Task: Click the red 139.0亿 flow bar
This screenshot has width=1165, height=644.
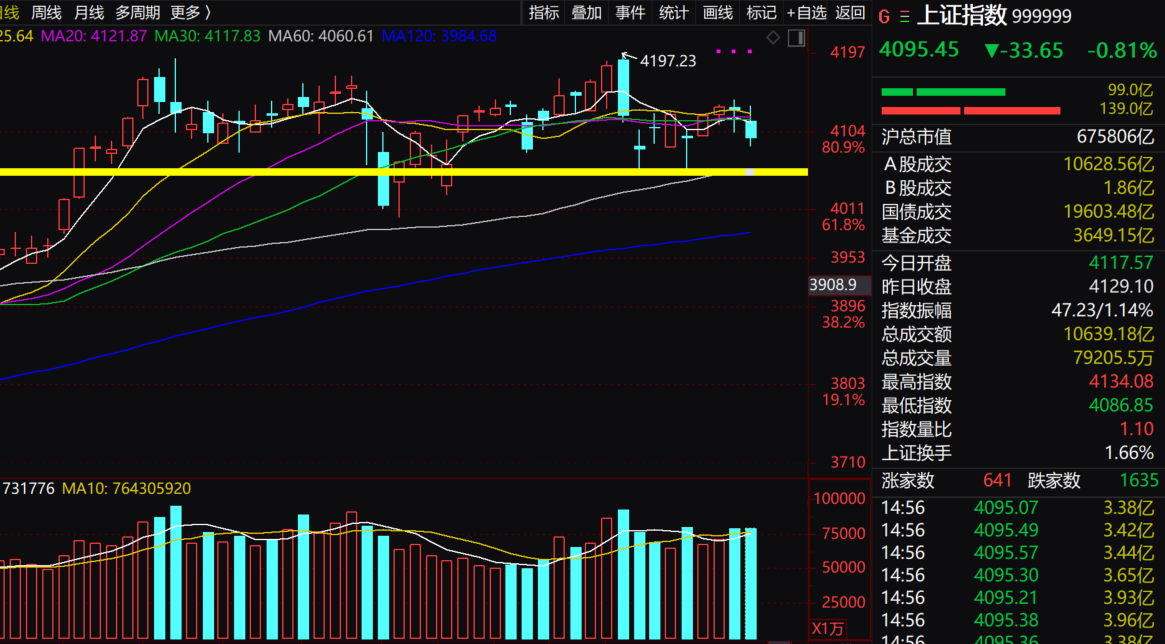Action: 970,111
